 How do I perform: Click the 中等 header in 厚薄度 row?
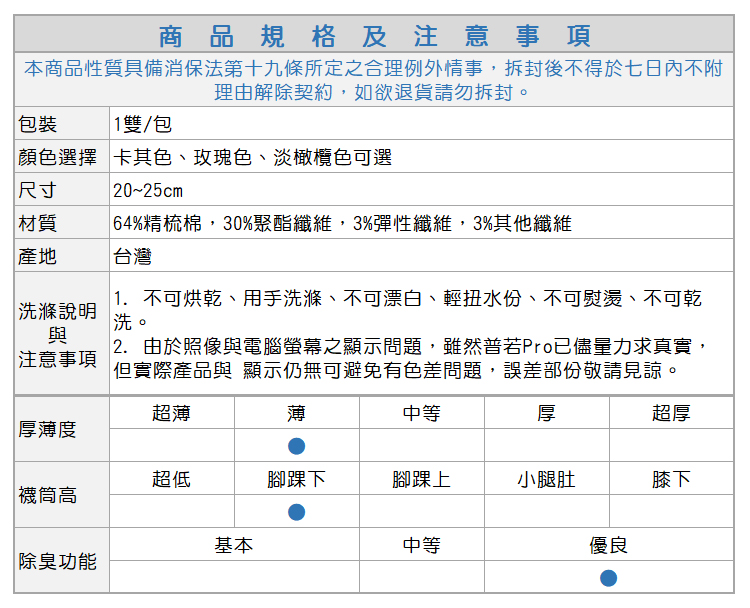click(421, 413)
